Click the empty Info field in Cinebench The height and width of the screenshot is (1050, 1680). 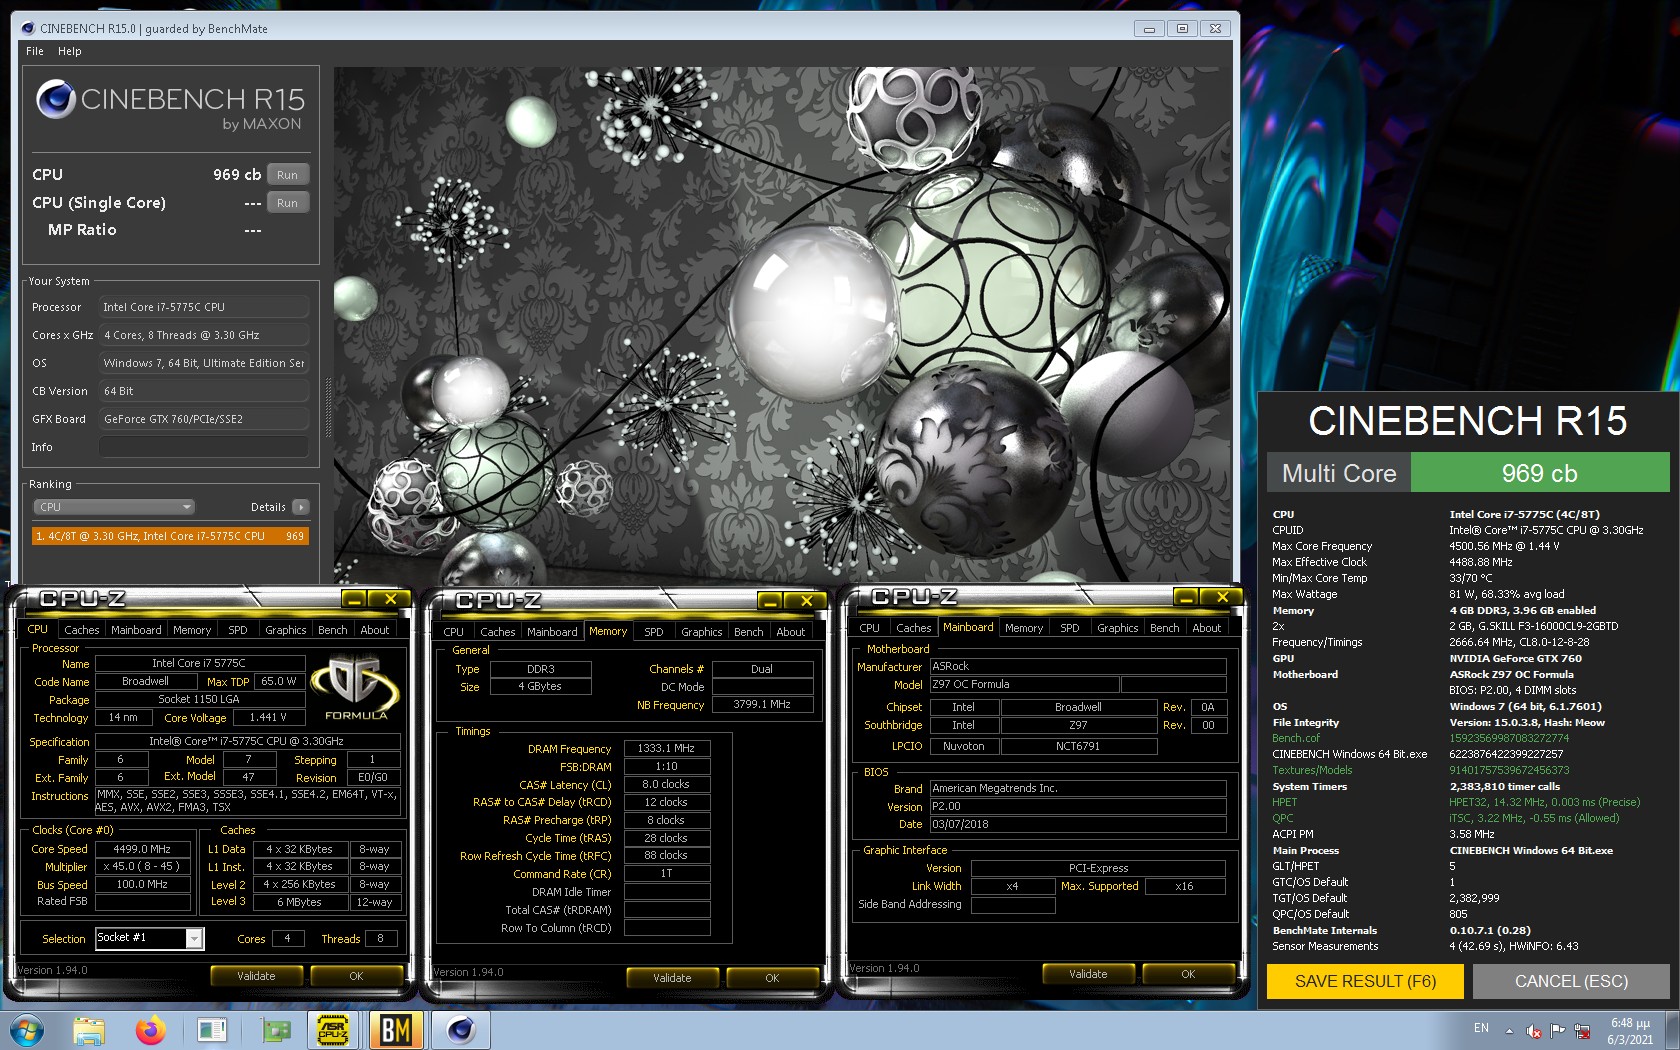pyautogui.click(x=203, y=447)
